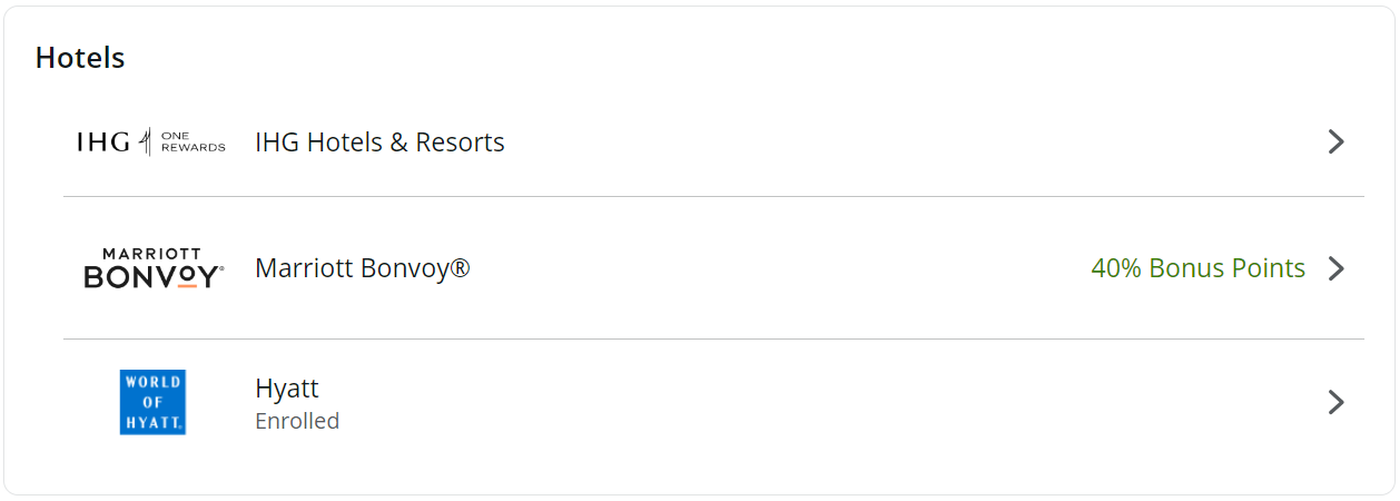This screenshot has height=501, width=1400.
Task: Click the Hotels section heading
Action: click(x=80, y=58)
